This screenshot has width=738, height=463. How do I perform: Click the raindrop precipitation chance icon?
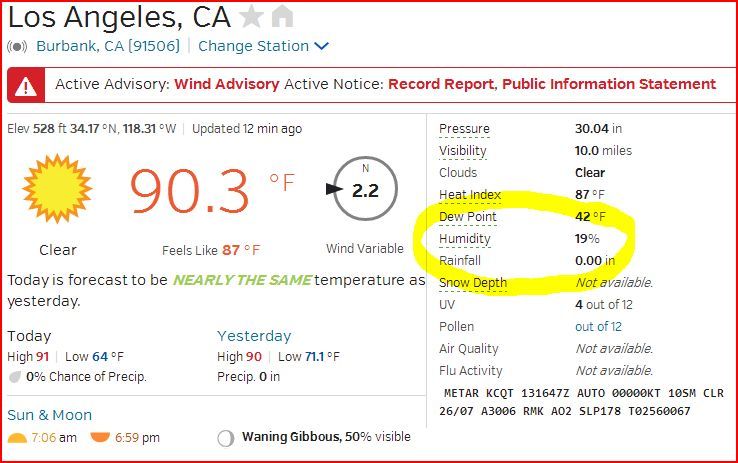pos(15,377)
